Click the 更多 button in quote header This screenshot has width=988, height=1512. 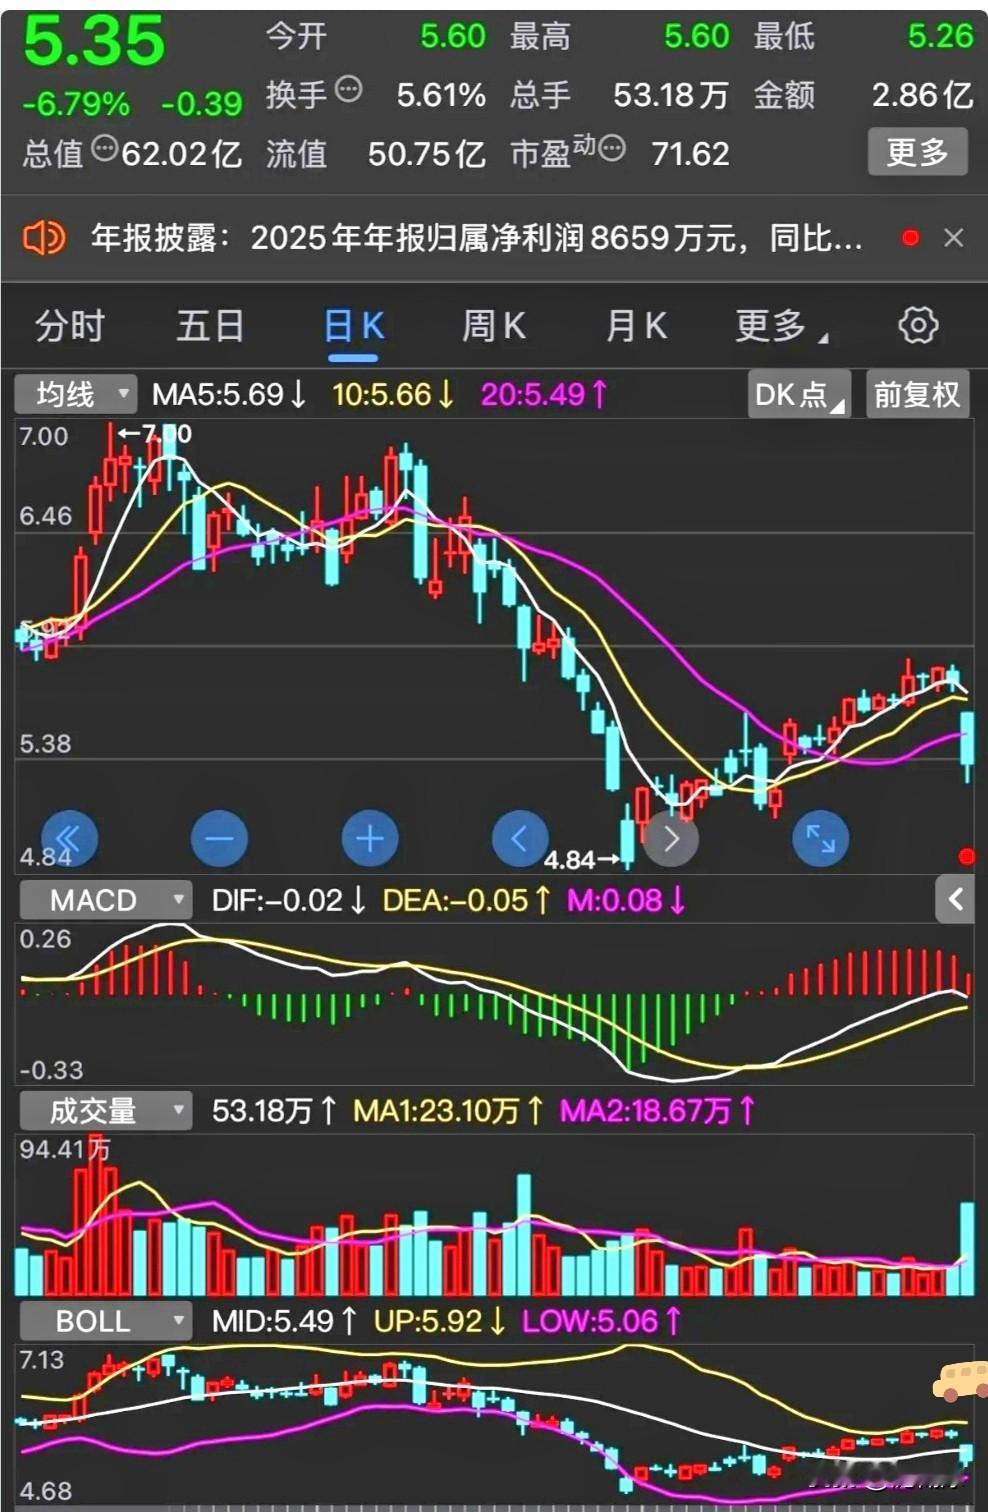[917, 152]
